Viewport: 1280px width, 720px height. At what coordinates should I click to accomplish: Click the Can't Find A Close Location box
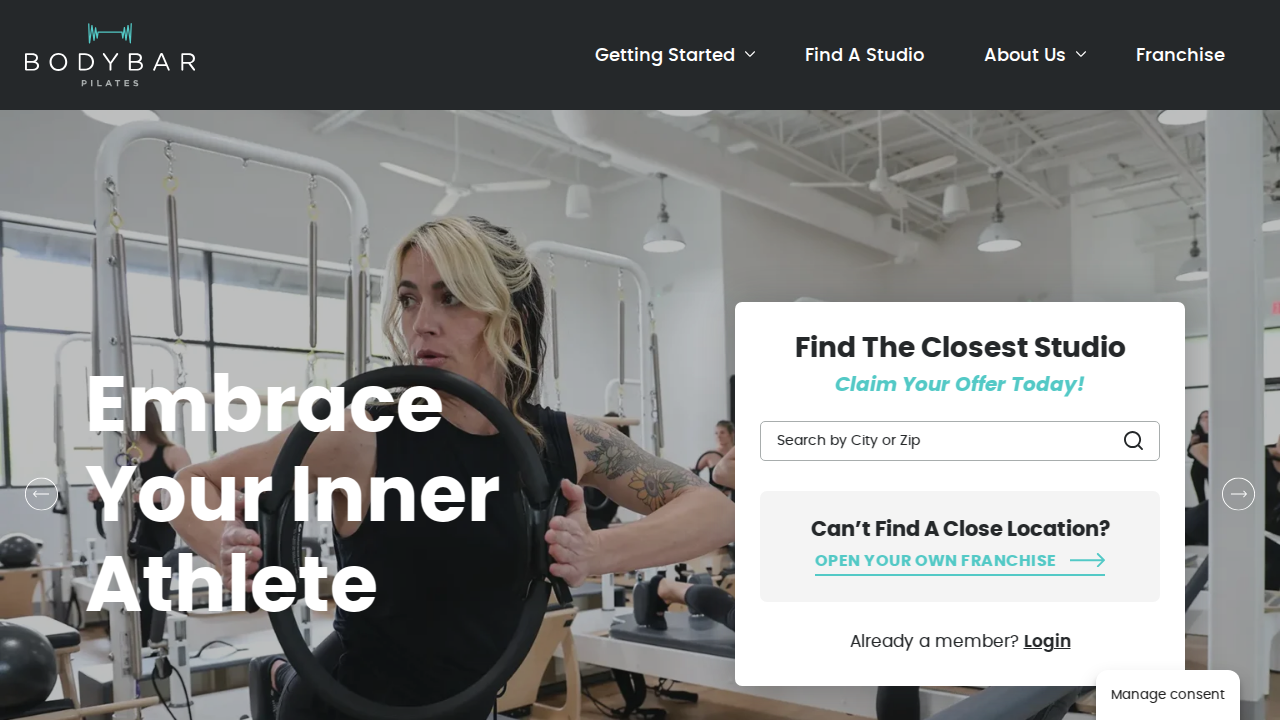960,546
